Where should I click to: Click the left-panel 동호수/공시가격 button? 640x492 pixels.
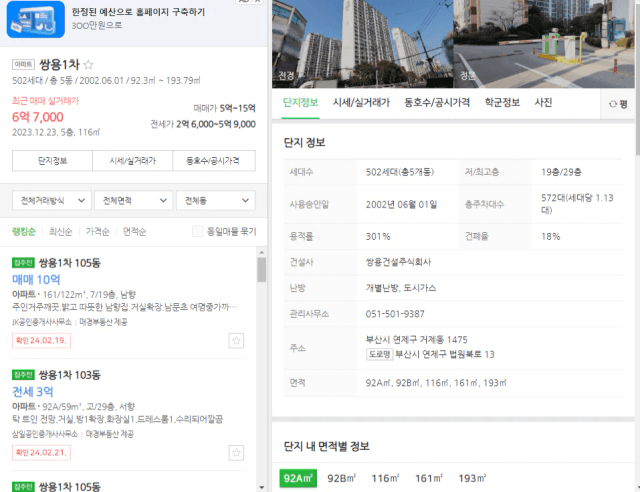214,161
